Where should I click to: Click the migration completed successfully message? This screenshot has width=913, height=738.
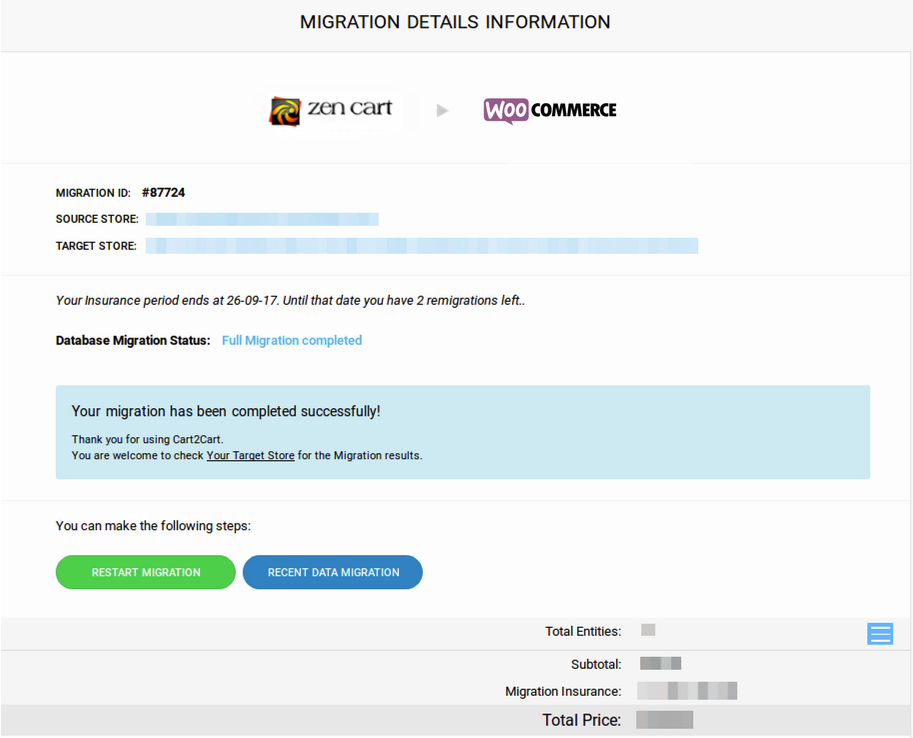(226, 411)
